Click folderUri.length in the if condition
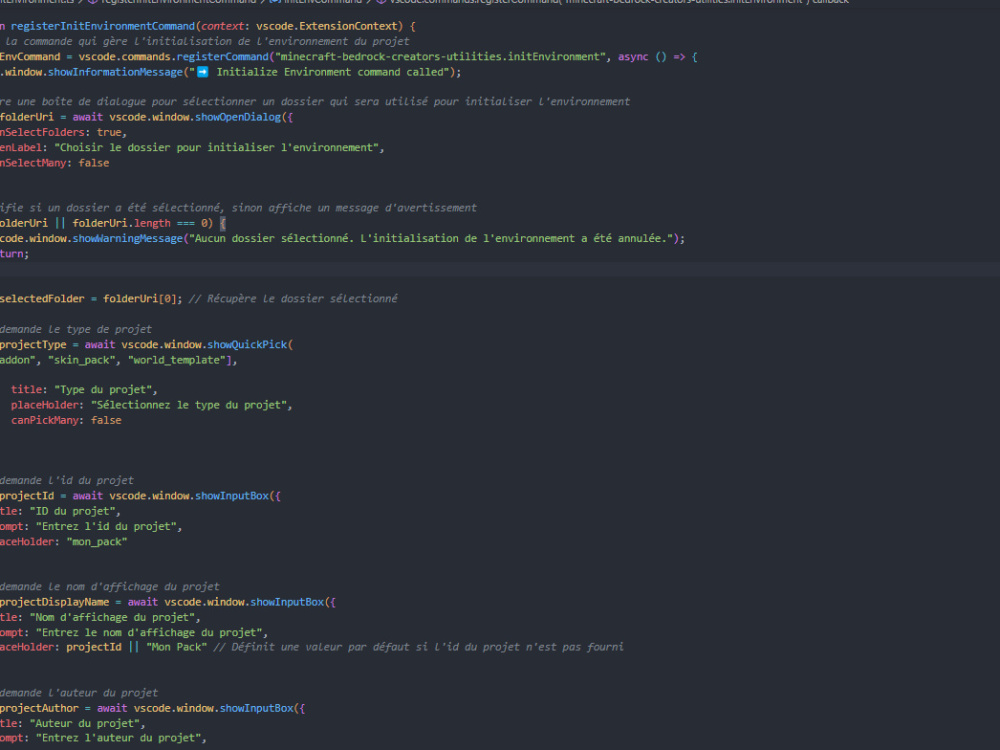The width and height of the screenshot is (1000, 750). (x=121, y=223)
